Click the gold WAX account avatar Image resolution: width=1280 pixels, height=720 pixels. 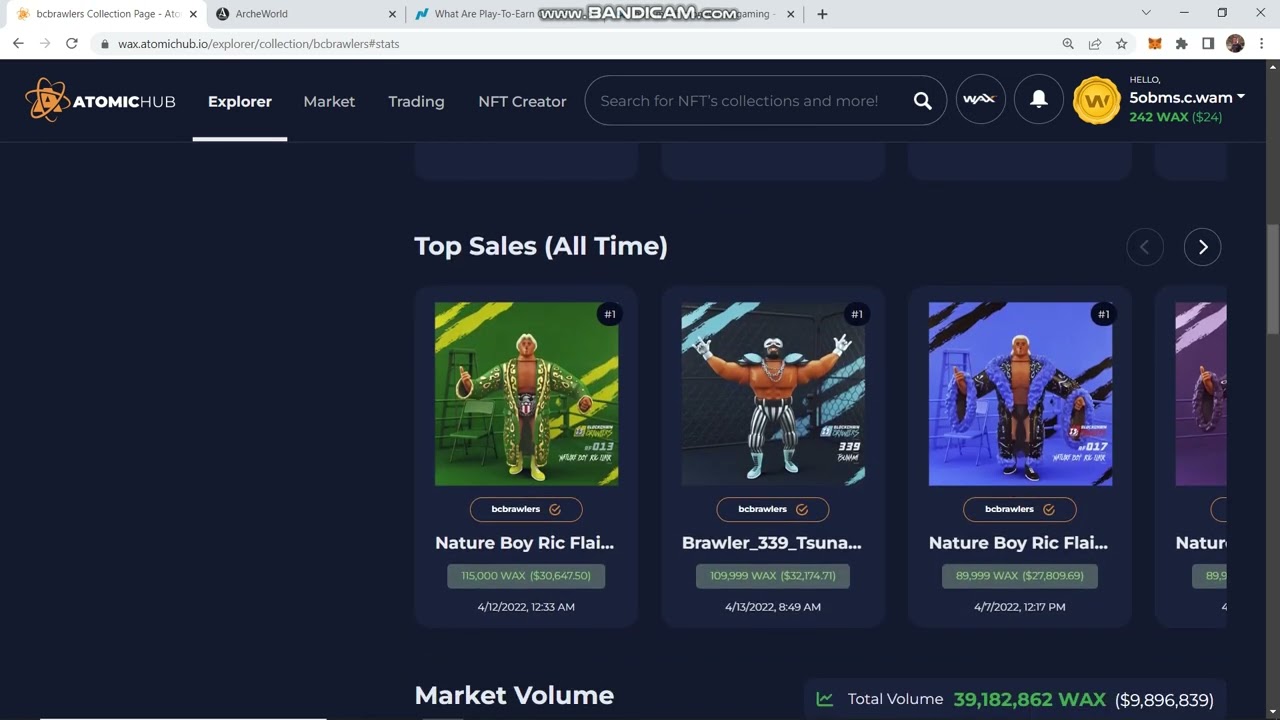[1097, 101]
